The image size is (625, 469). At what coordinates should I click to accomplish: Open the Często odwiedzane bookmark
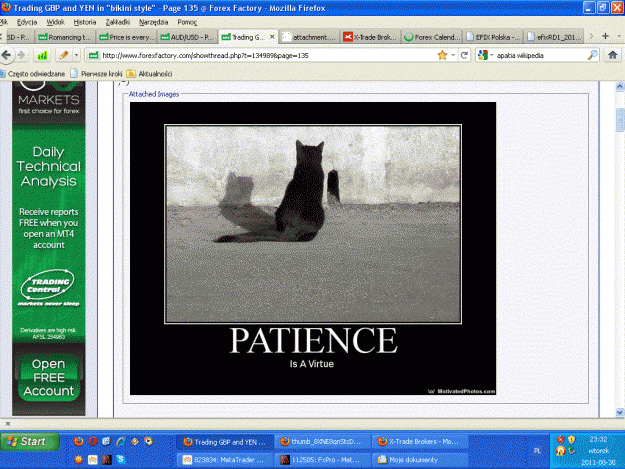pyautogui.click(x=33, y=74)
